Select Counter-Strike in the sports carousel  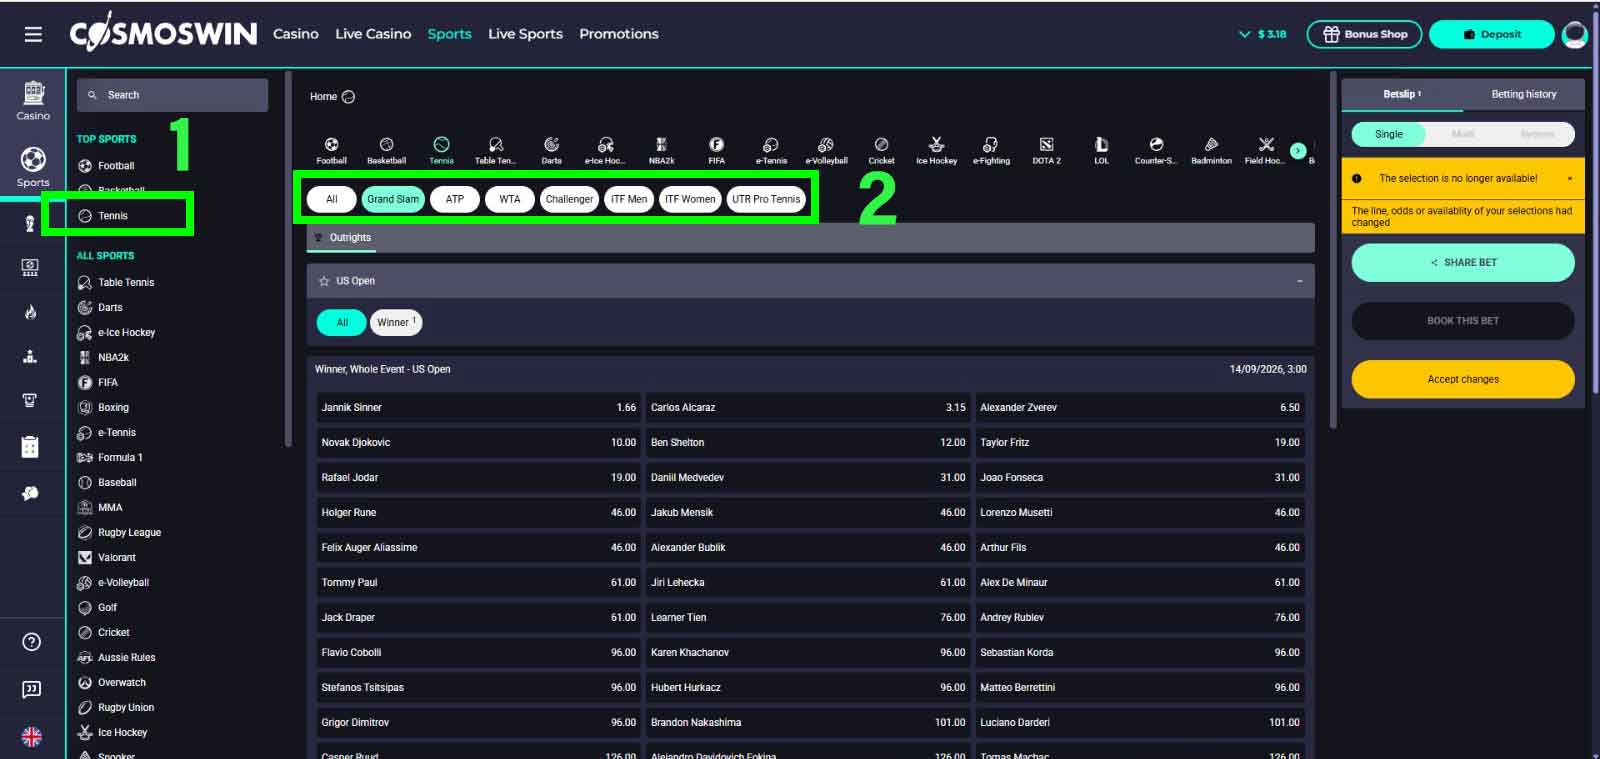tap(1156, 150)
